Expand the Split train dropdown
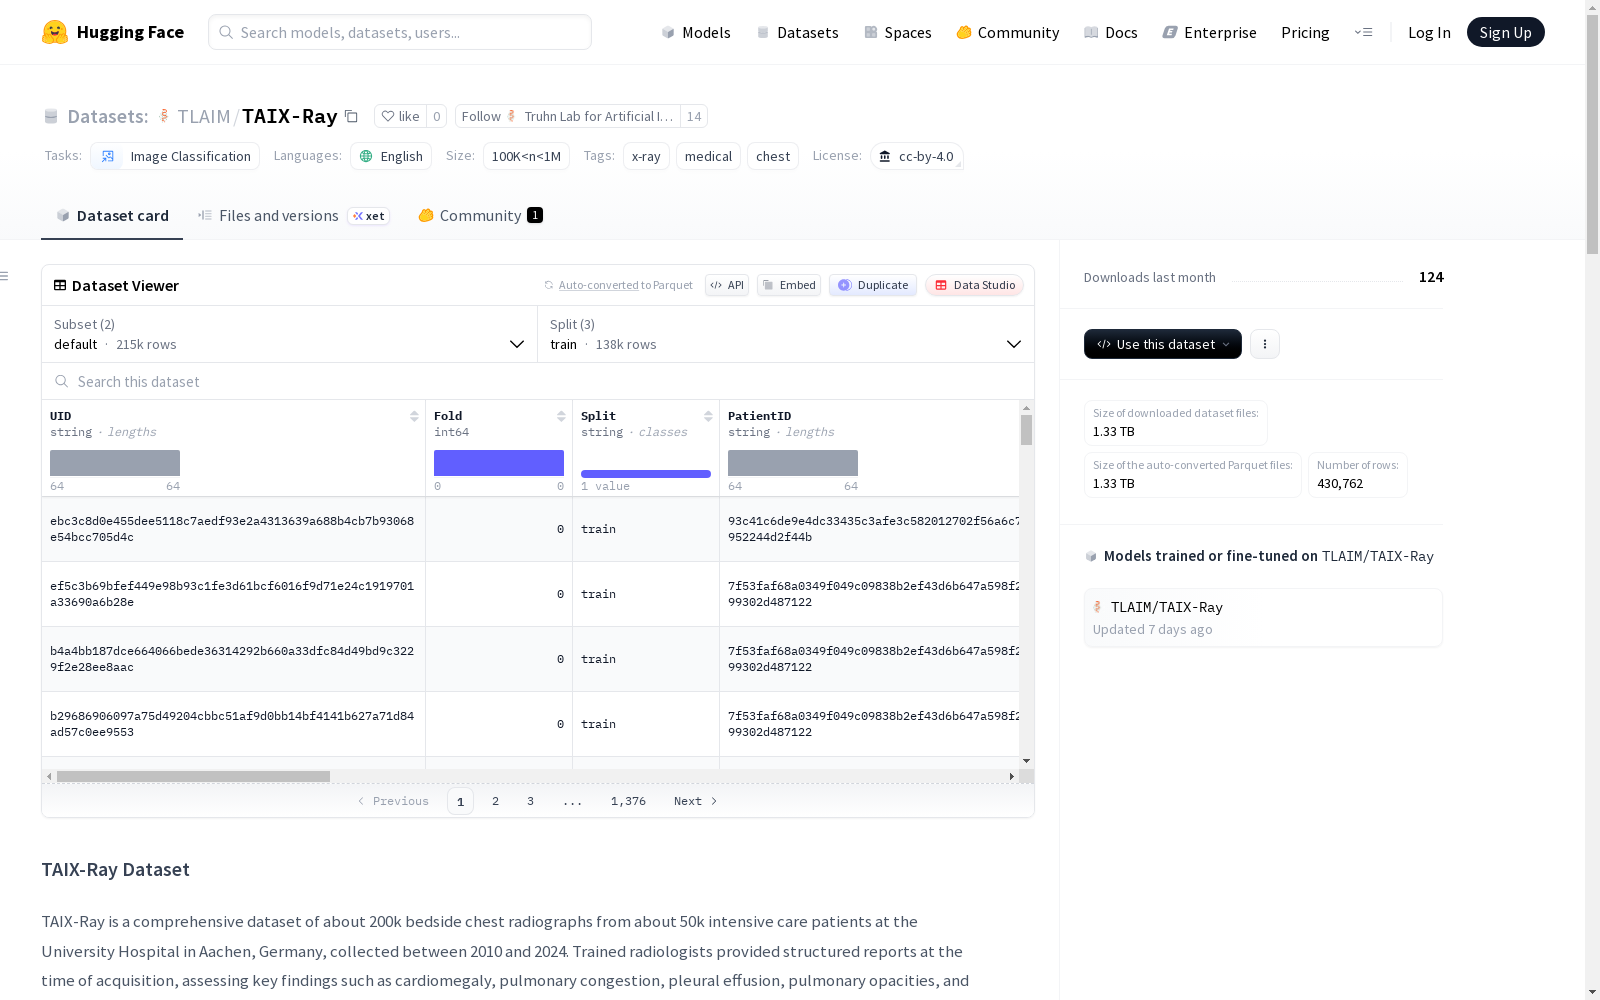 pos(786,334)
